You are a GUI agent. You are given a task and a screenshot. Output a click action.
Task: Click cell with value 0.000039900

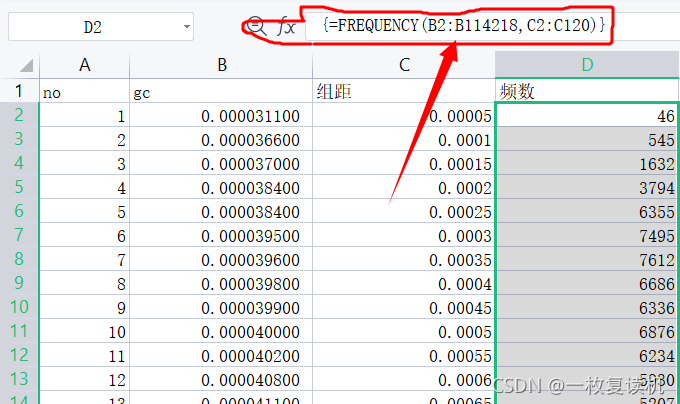[x=221, y=307]
